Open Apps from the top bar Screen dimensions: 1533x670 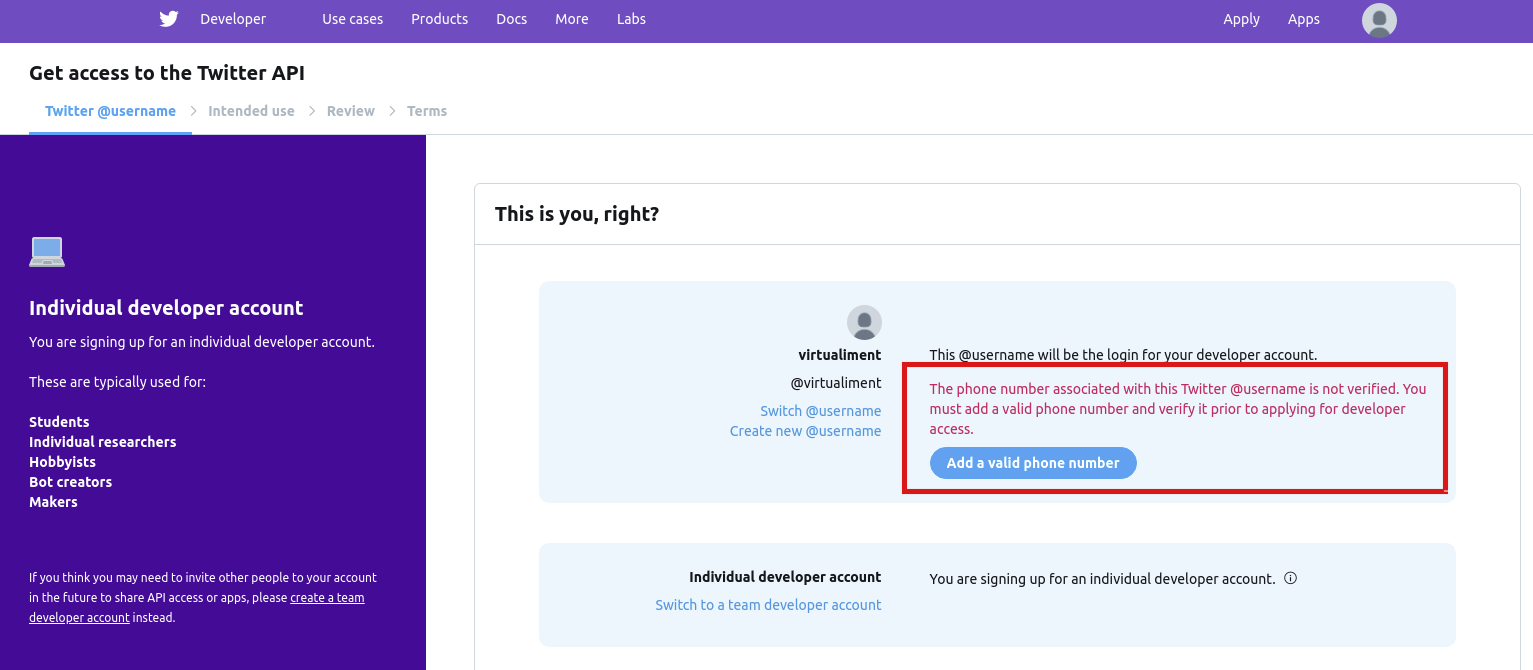point(1303,19)
